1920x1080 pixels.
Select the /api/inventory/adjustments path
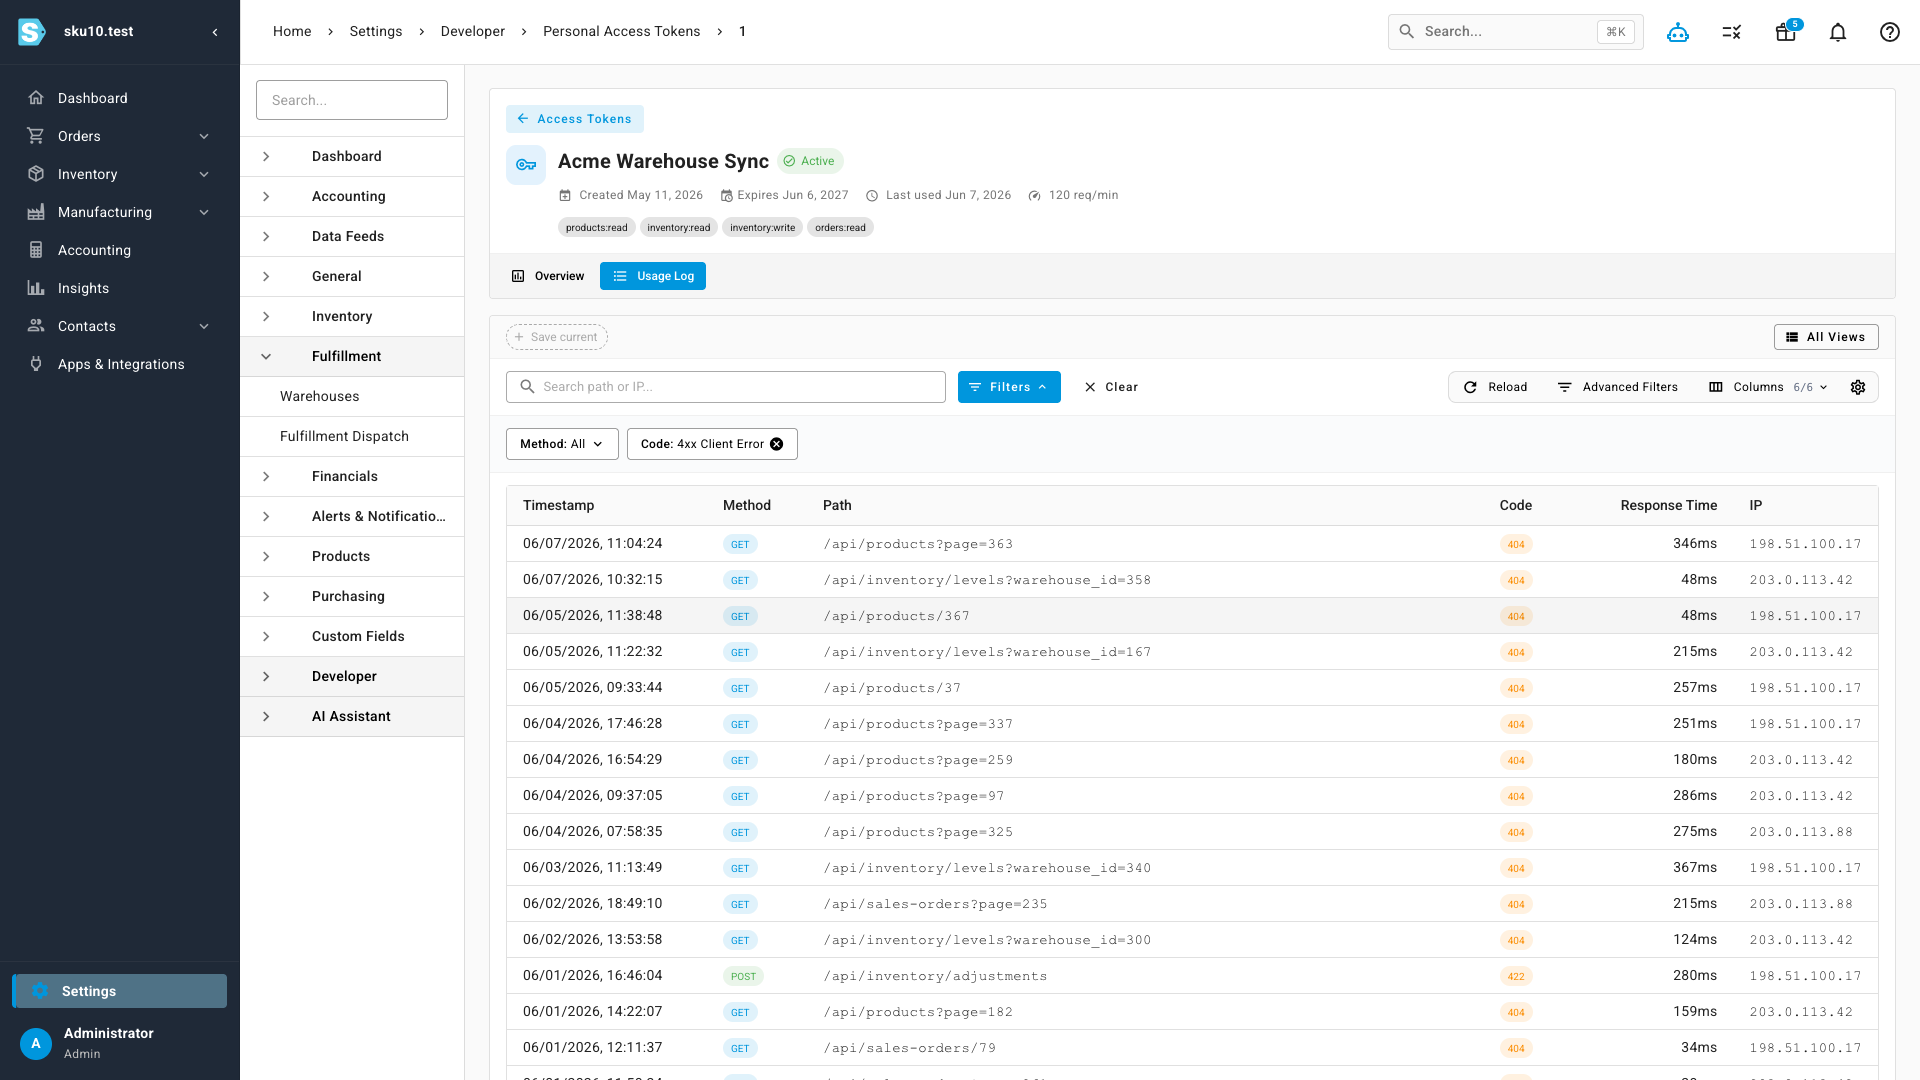click(x=935, y=976)
